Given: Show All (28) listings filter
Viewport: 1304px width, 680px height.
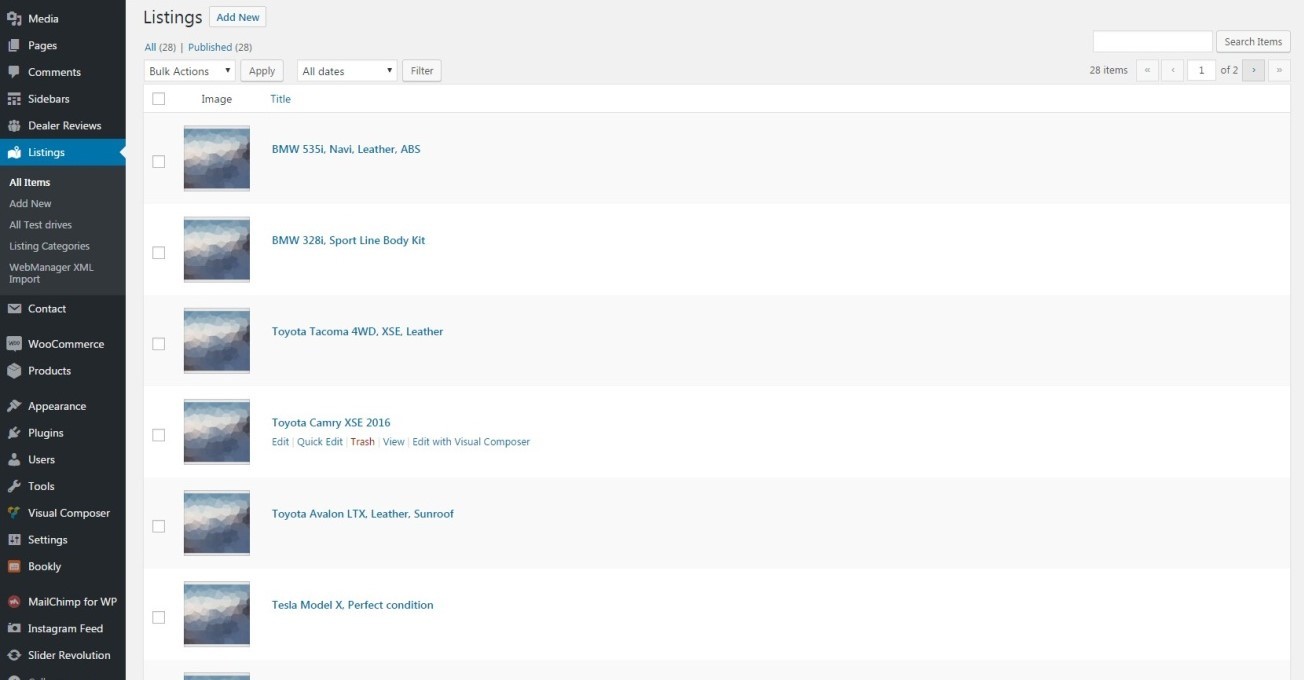Looking at the screenshot, I should (x=160, y=47).
